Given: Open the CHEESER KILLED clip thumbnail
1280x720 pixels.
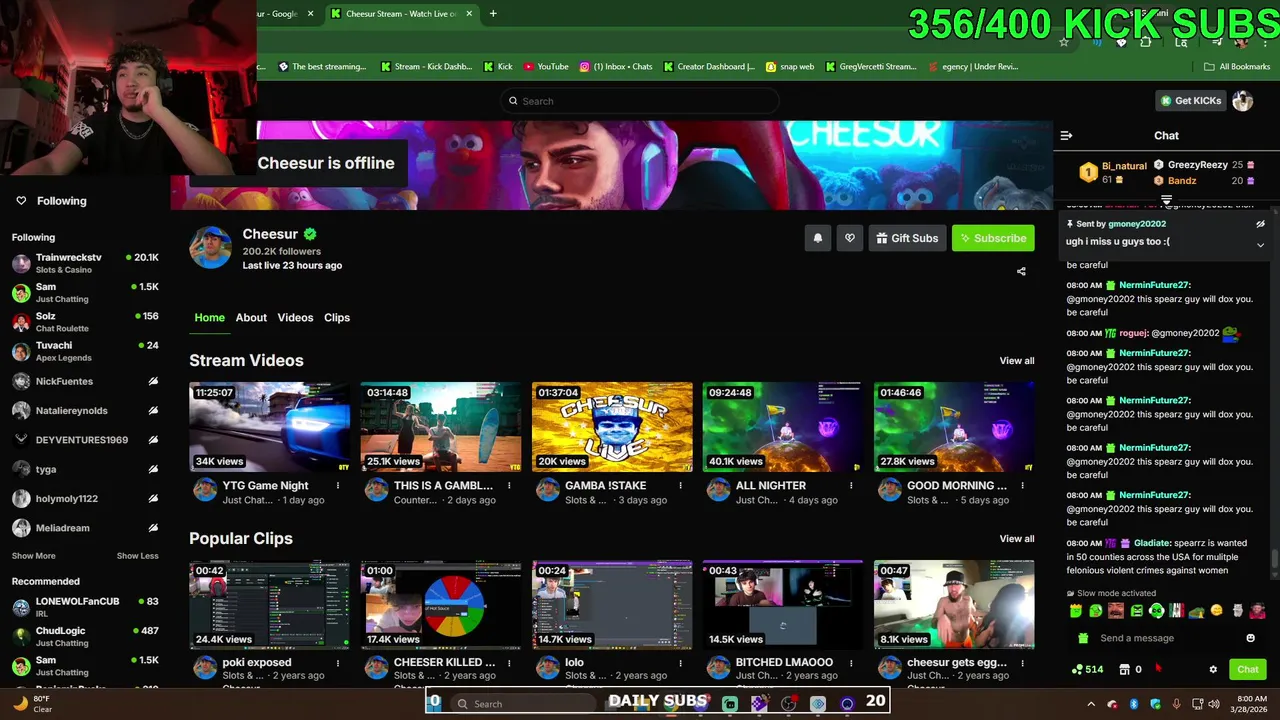Looking at the screenshot, I should click(441, 605).
